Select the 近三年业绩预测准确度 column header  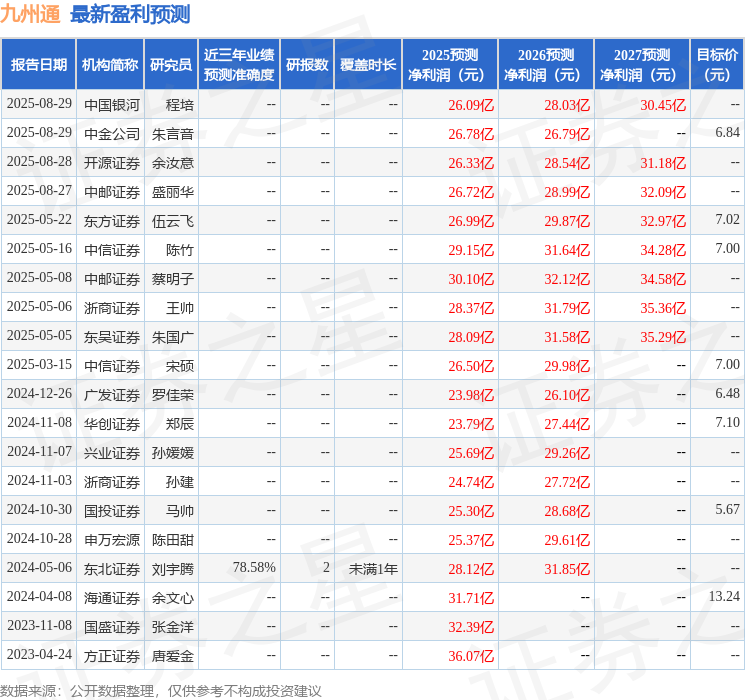238,65
